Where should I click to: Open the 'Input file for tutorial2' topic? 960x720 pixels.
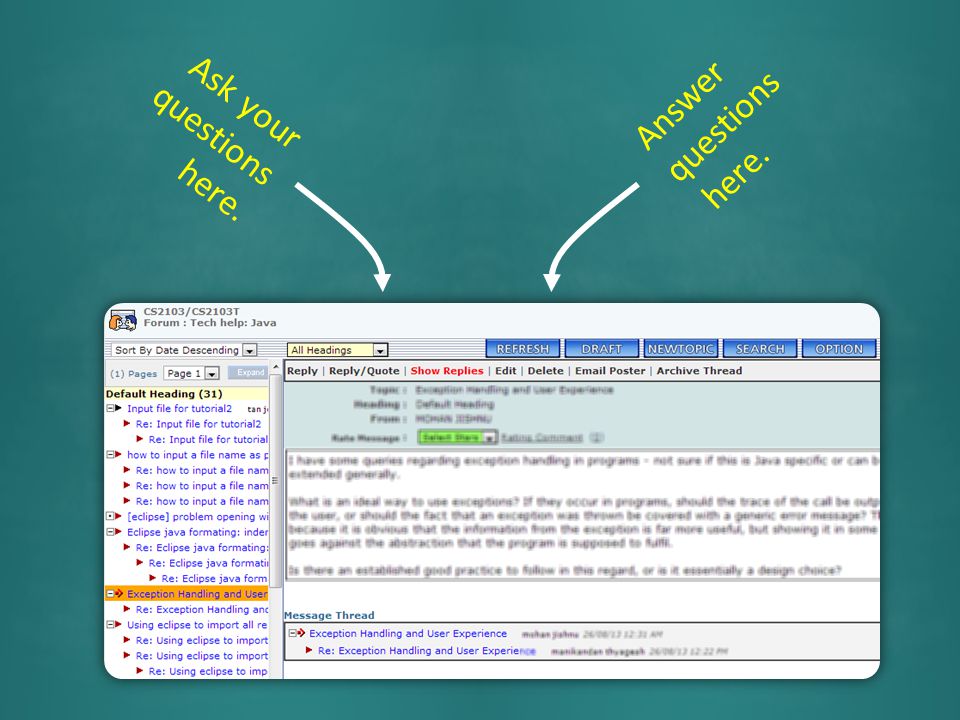(179, 408)
